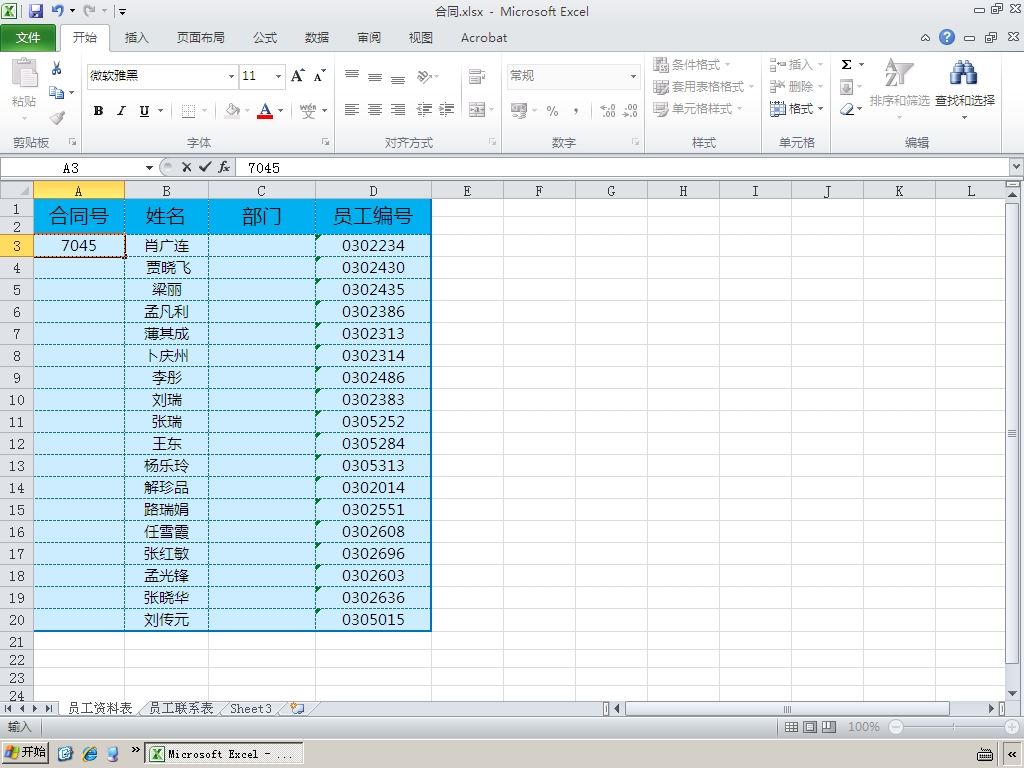The width and height of the screenshot is (1024, 768).
Task: Click the Fill Color paint bucket icon
Action: coord(232,110)
